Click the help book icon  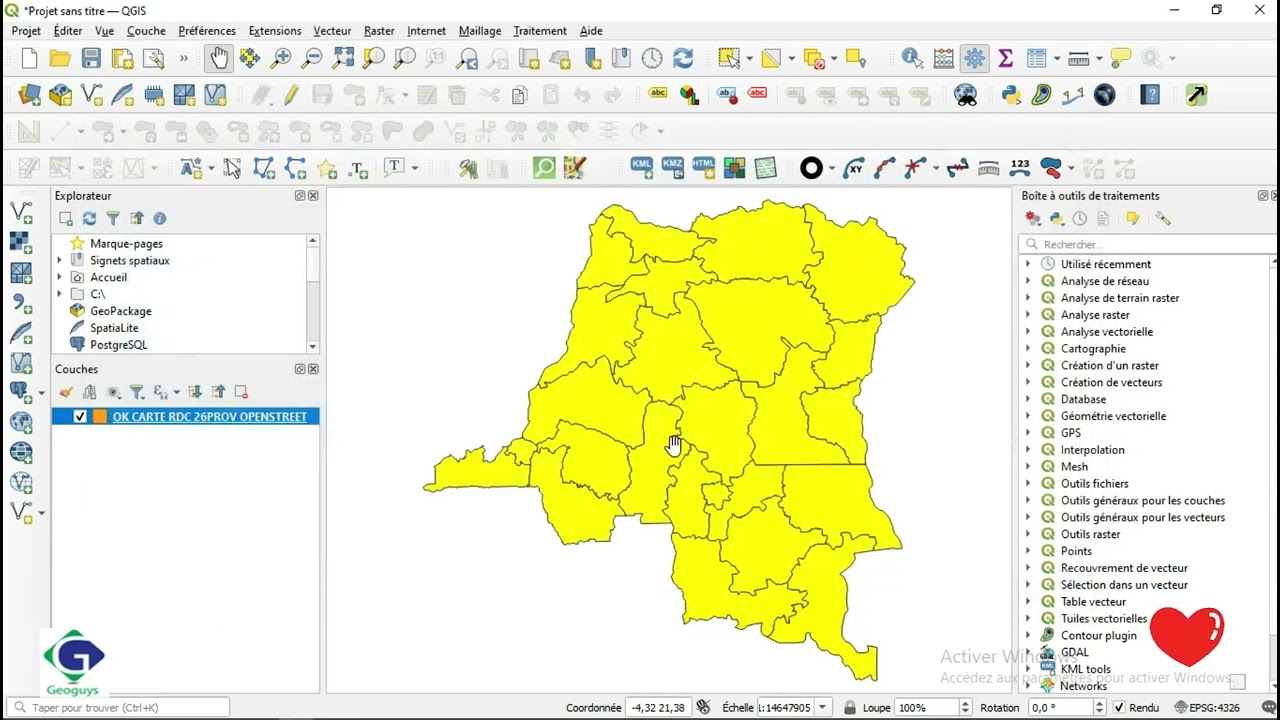(x=1151, y=95)
